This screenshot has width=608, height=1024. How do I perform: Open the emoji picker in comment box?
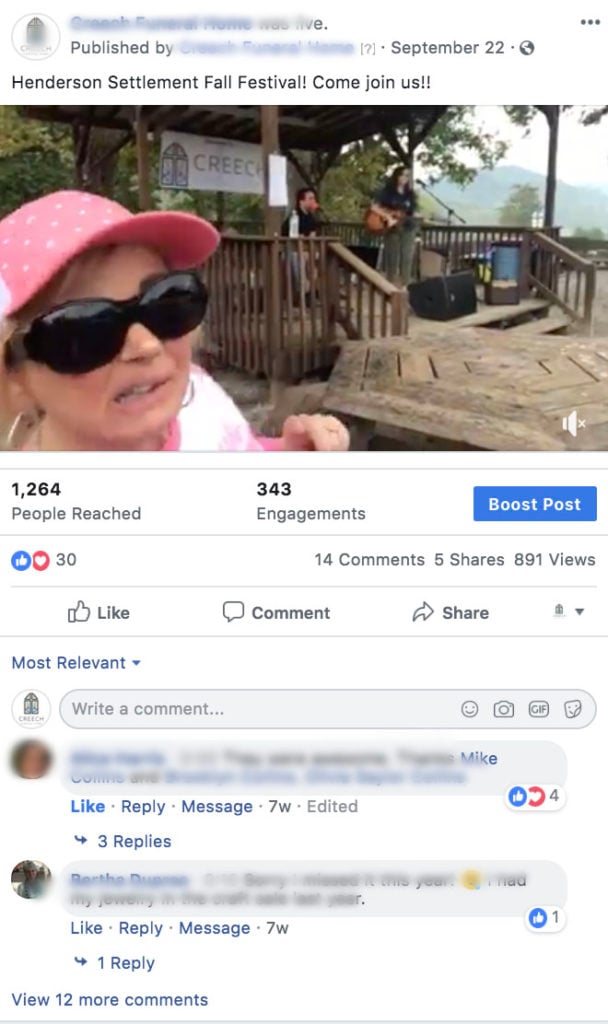(470, 709)
